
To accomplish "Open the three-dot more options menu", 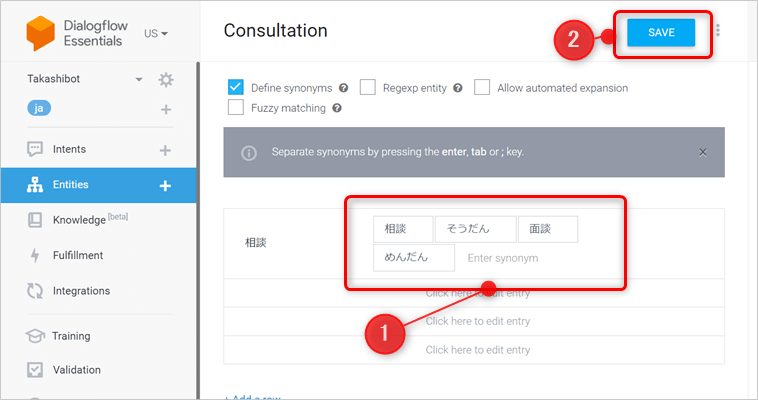I will coord(718,32).
